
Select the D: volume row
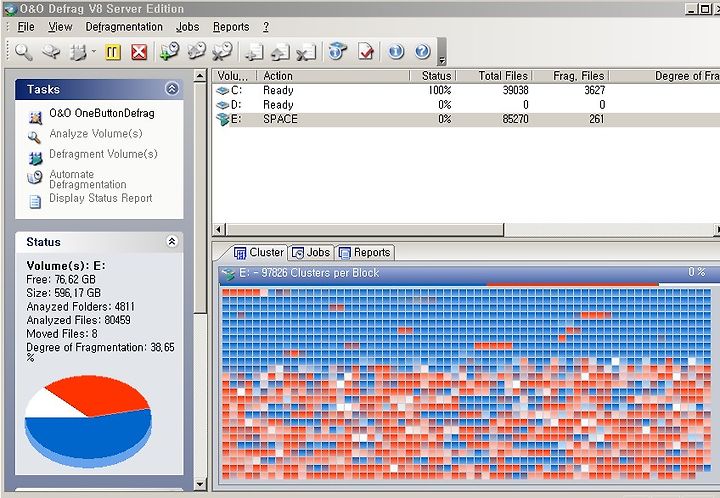tap(466, 105)
